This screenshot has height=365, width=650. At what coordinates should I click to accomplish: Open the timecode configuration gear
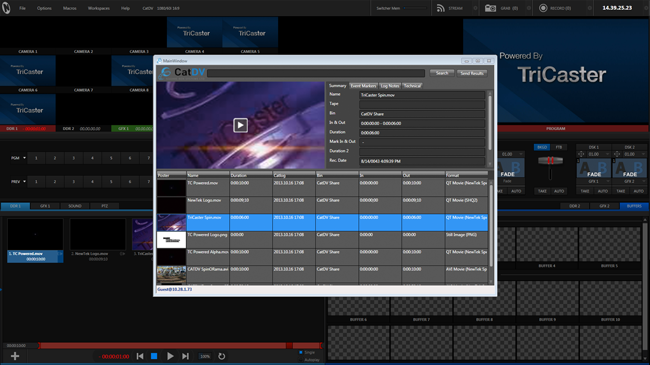tap(646, 8)
